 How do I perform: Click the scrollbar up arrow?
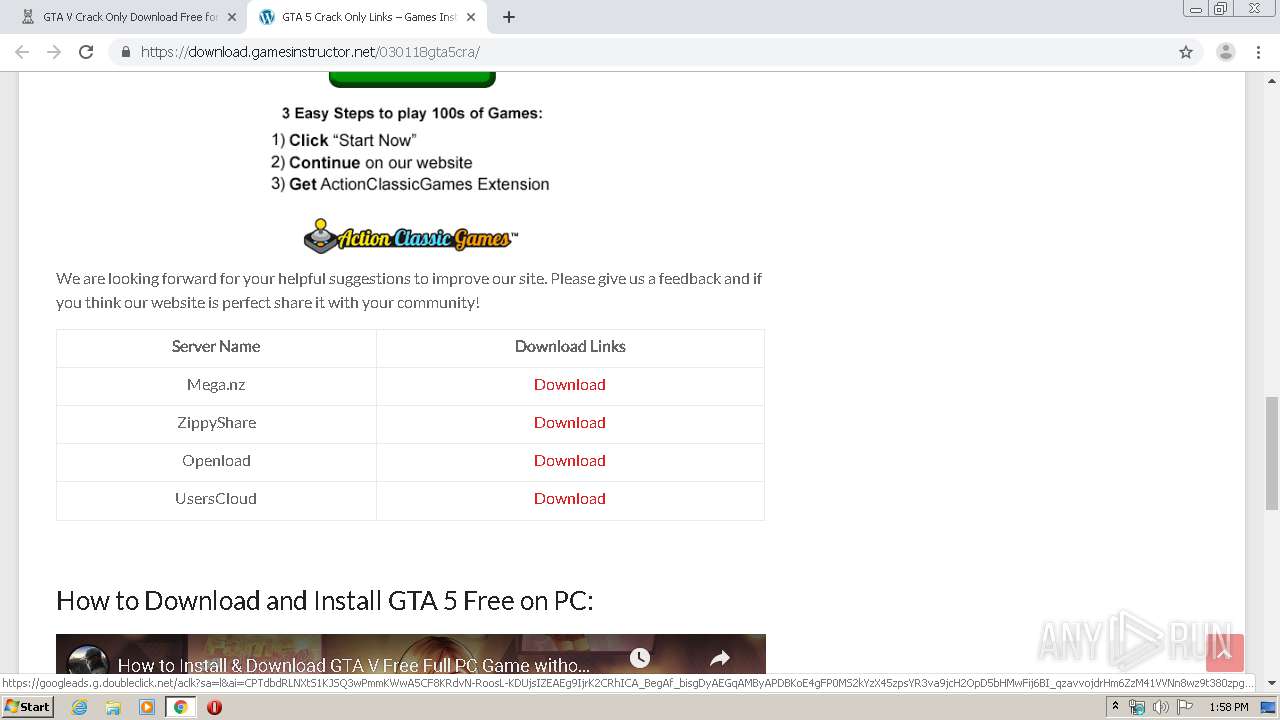[x=1272, y=79]
